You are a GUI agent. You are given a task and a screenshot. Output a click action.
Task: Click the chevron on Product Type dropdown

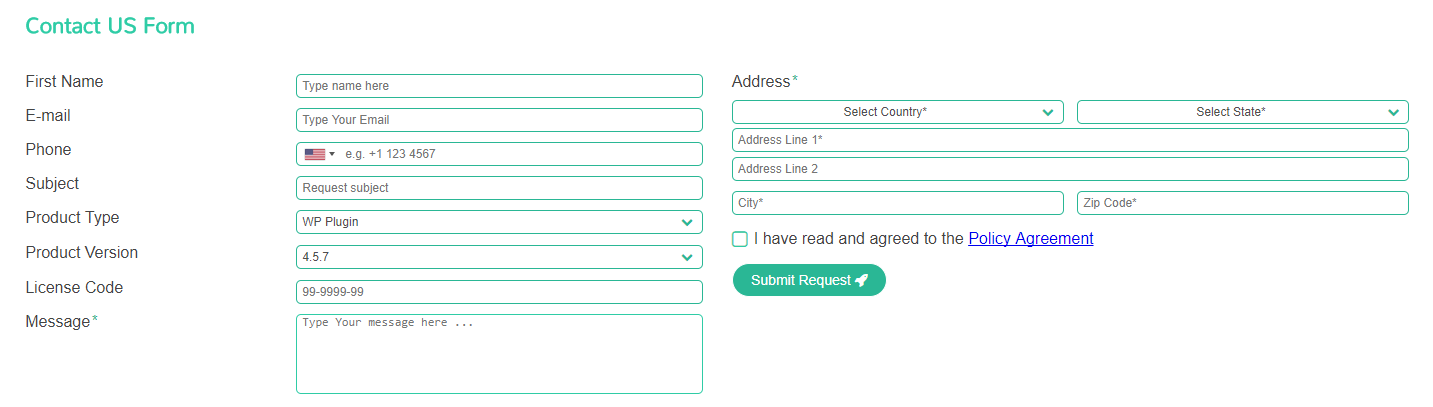(x=687, y=222)
